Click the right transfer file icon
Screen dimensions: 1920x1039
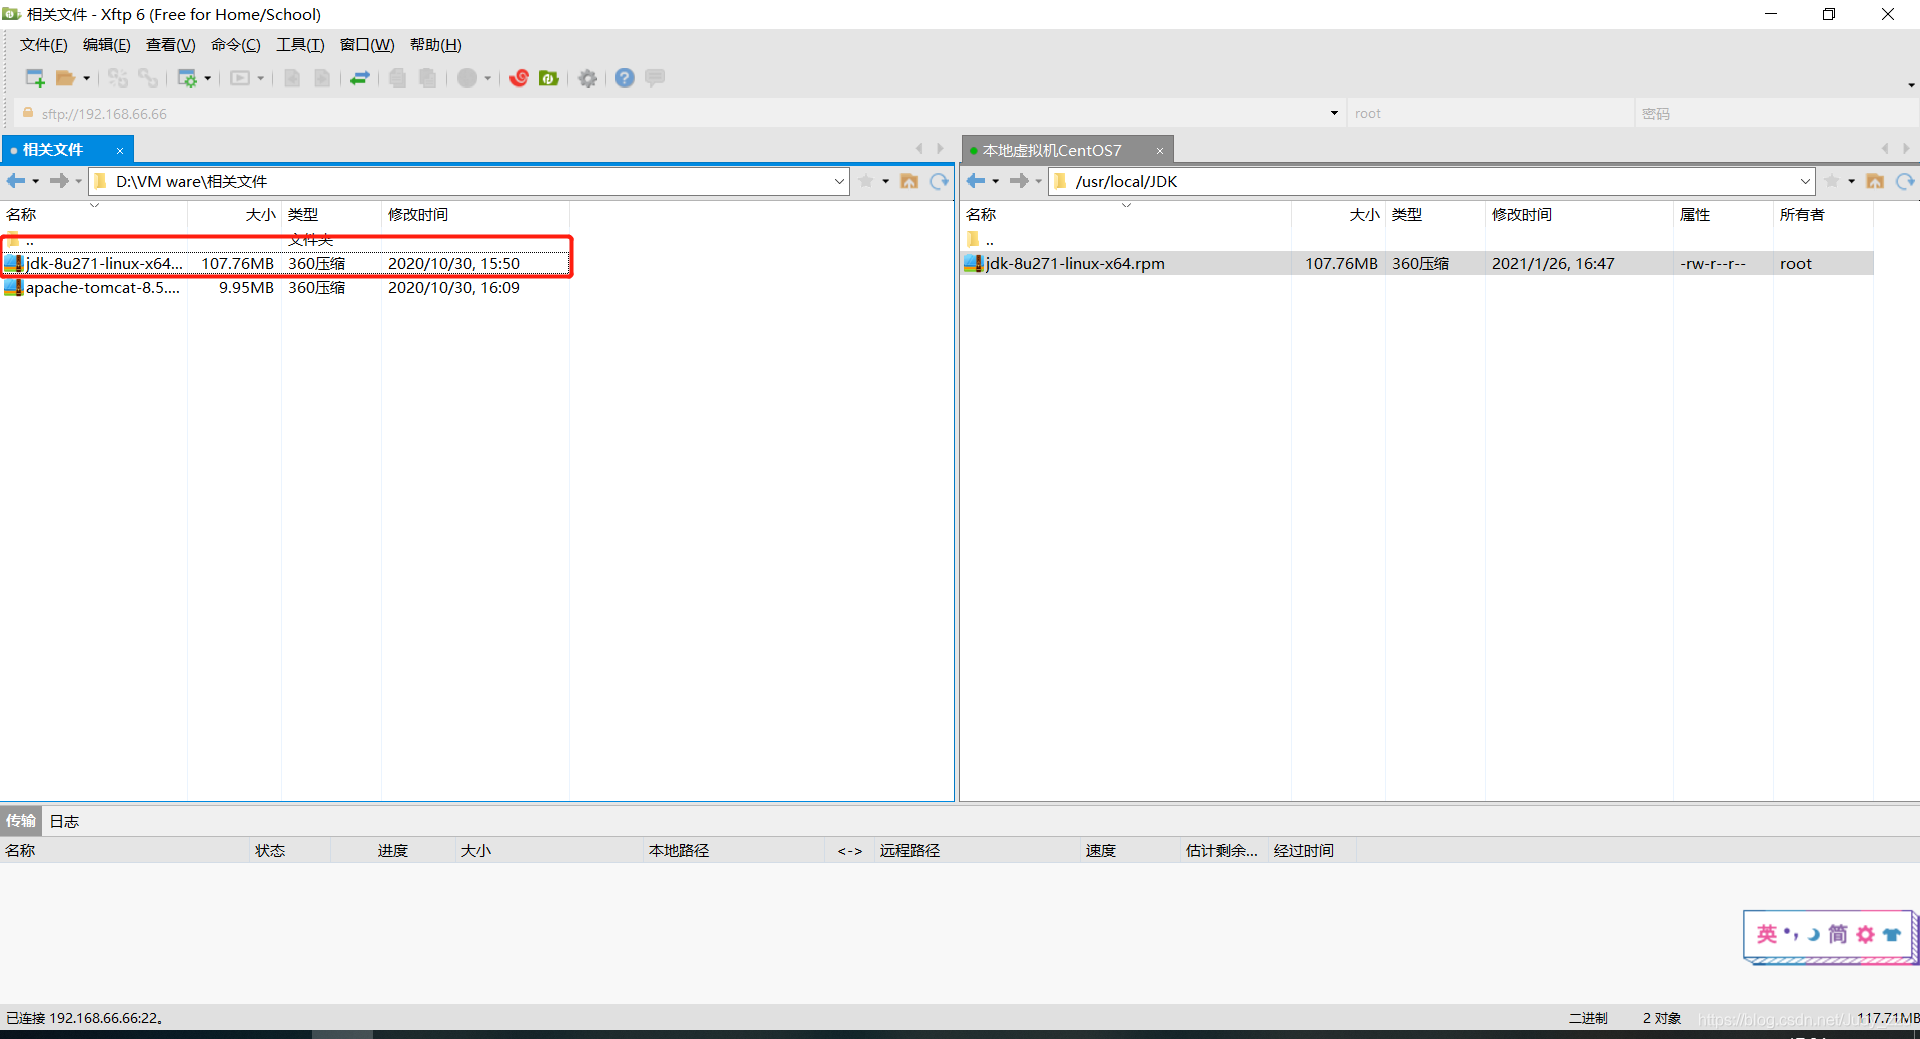(322, 78)
